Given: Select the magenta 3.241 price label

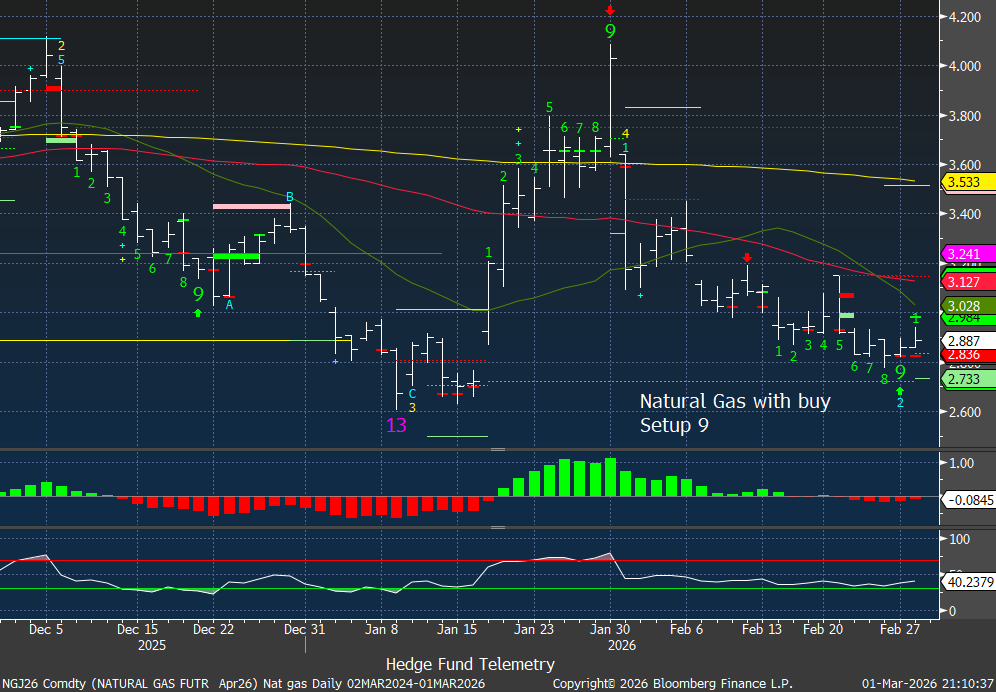Looking at the screenshot, I should 965,254.
